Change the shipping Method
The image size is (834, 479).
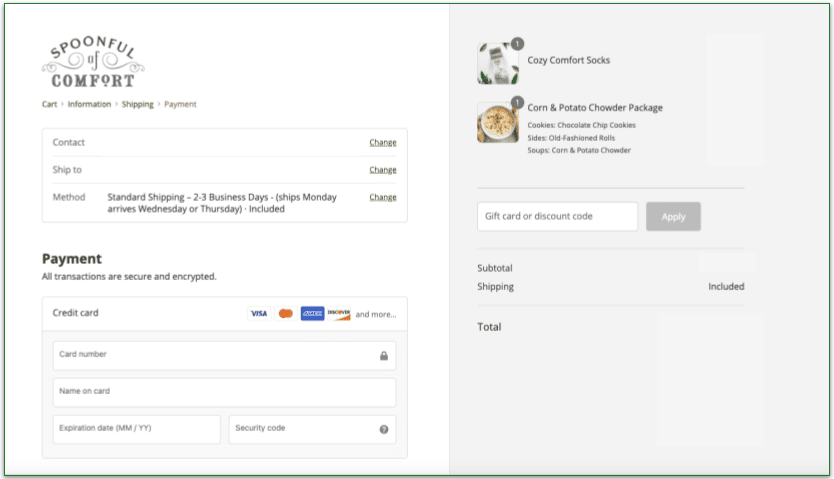383,197
